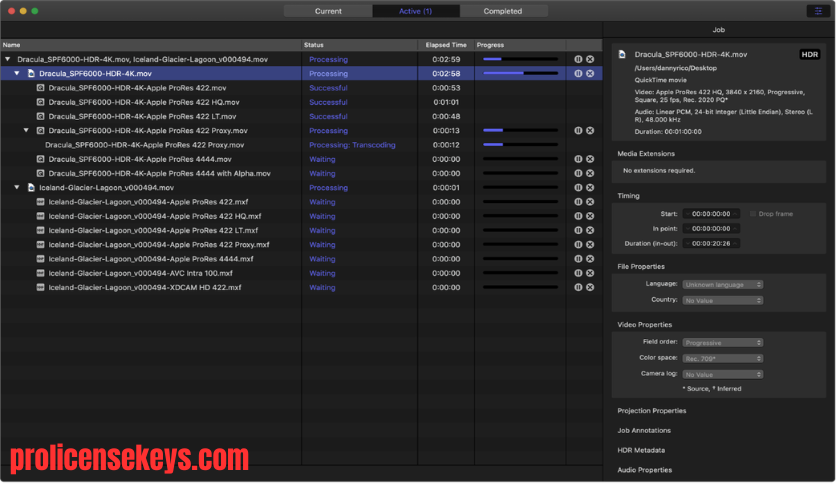836x484 pixels.
Task: Collapse the ProRes 422 Proxy.mov output triangle
Action: pyautogui.click(x=26, y=131)
